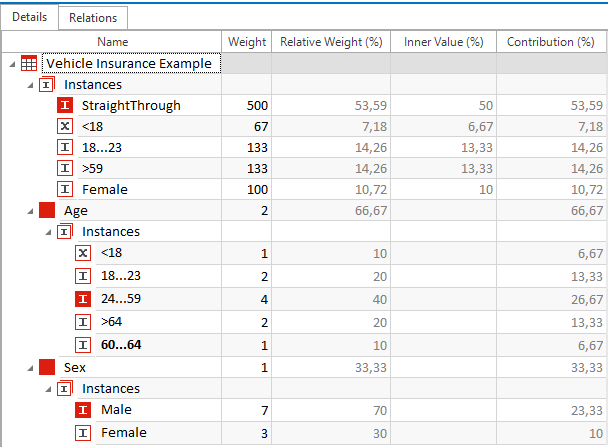Screen dimensions: 608x447
Task: Click the red square Sex attribute icon
Action: [x=47, y=367]
